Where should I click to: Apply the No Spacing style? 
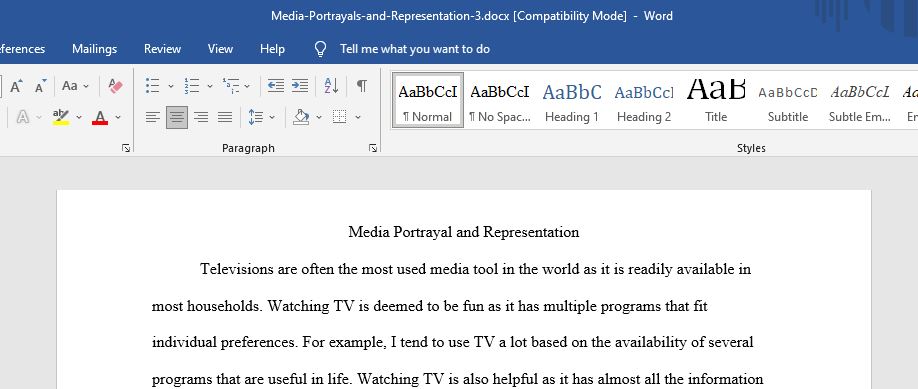[x=499, y=100]
